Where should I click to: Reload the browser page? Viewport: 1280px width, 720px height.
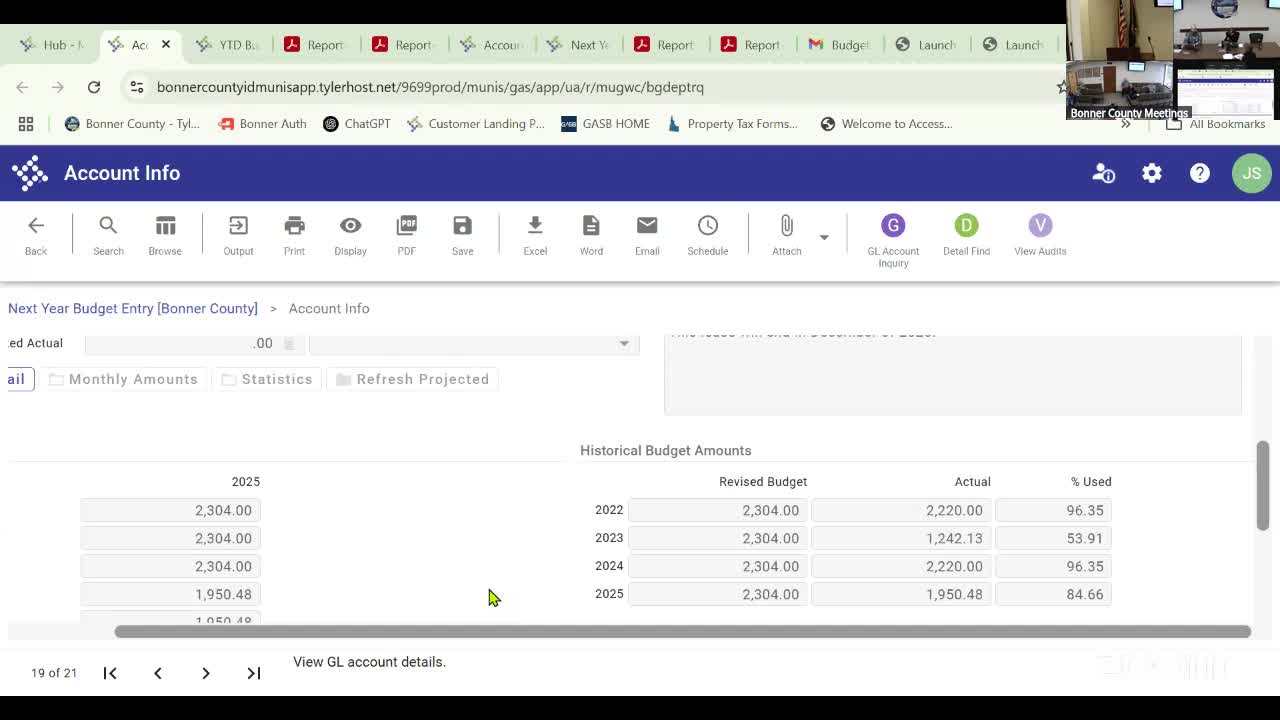(94, 87)
